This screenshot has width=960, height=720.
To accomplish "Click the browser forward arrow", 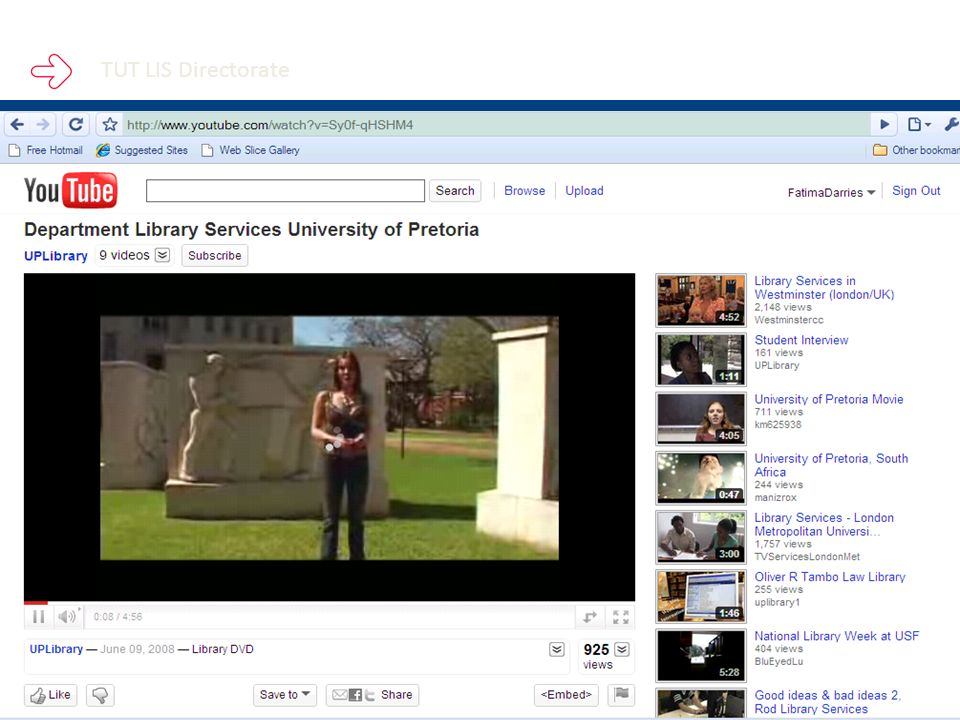I will [43, 125].
